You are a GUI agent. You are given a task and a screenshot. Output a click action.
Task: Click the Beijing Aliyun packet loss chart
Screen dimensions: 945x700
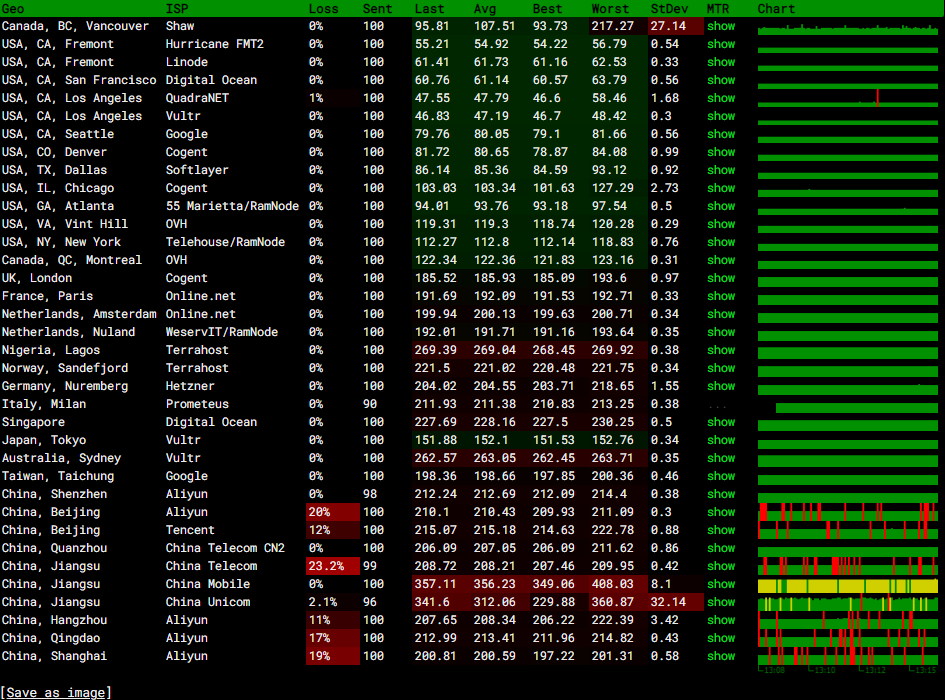pyautogui.click(x=848, y=512)
